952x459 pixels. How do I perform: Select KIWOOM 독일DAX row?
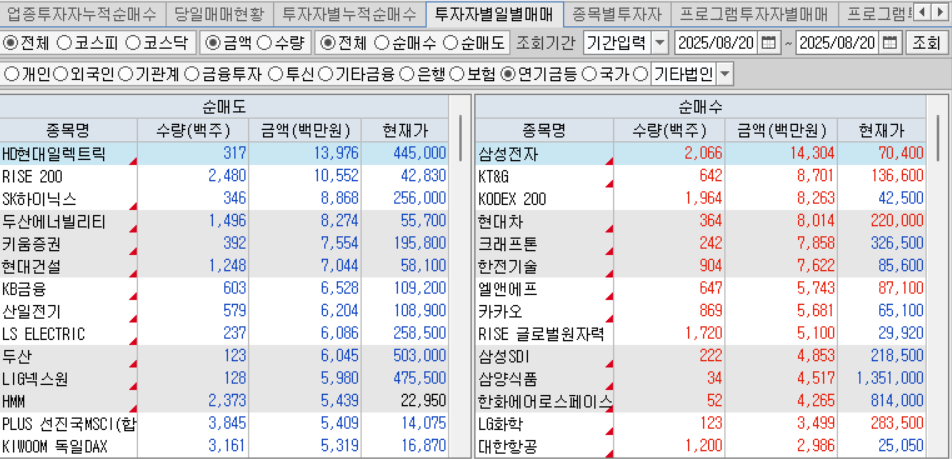click(224, 446)
